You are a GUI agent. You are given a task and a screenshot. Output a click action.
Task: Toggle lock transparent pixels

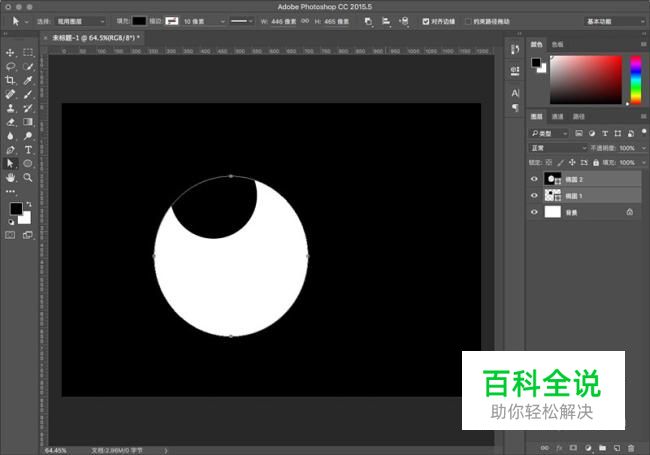point(548,162)
